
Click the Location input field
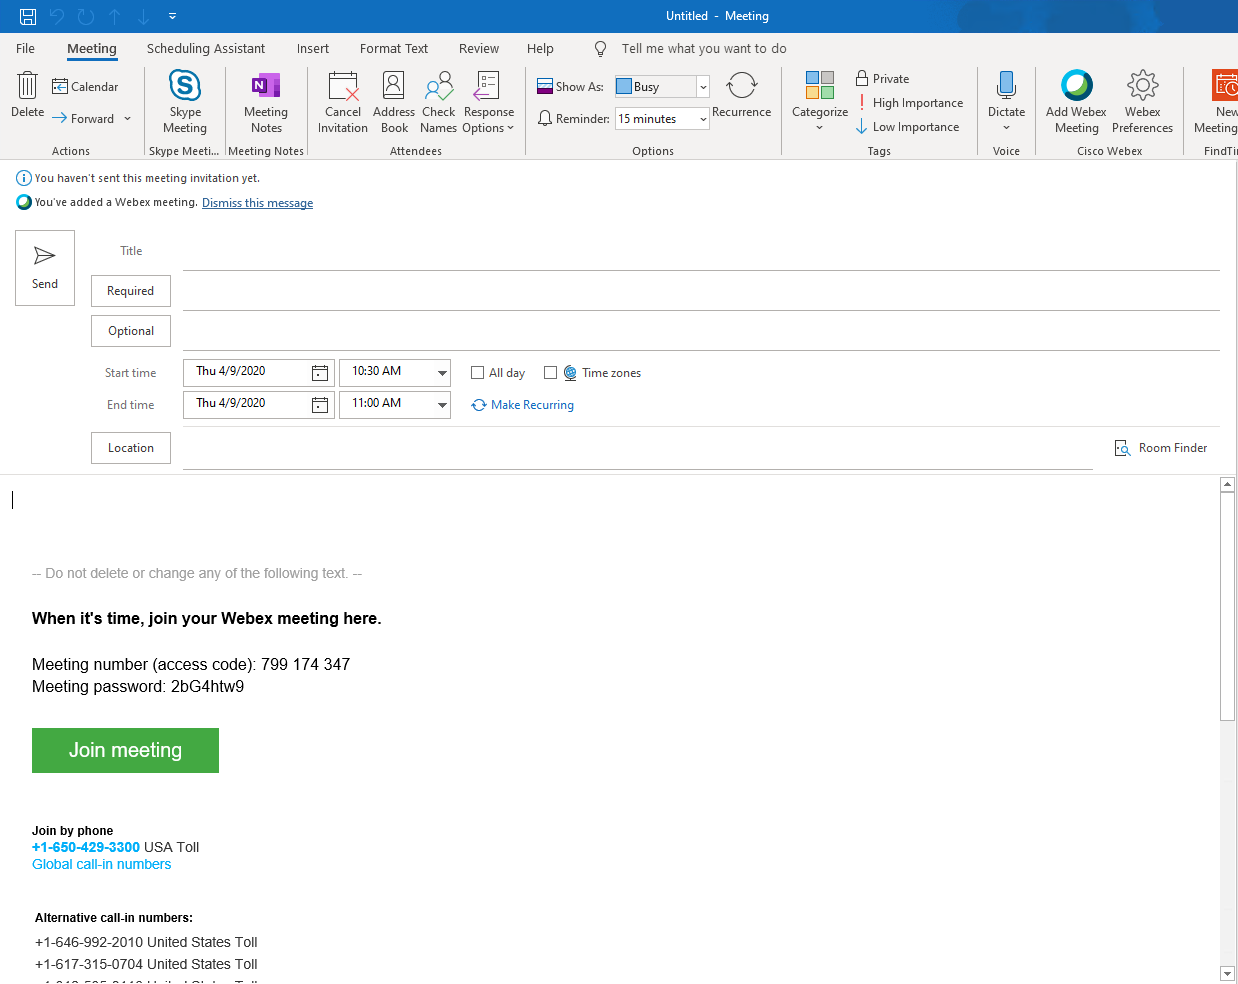coord(638,451)
